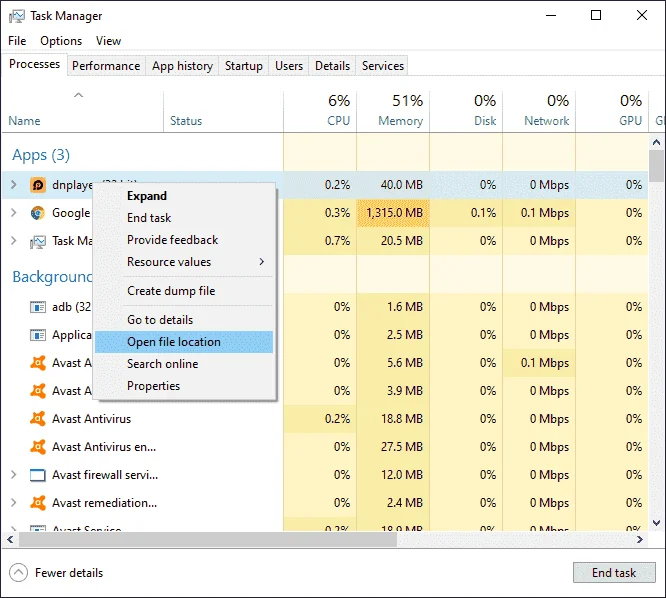Expand the Task Manager process group
The image size is (666, 598).
(x=14, y=241)
